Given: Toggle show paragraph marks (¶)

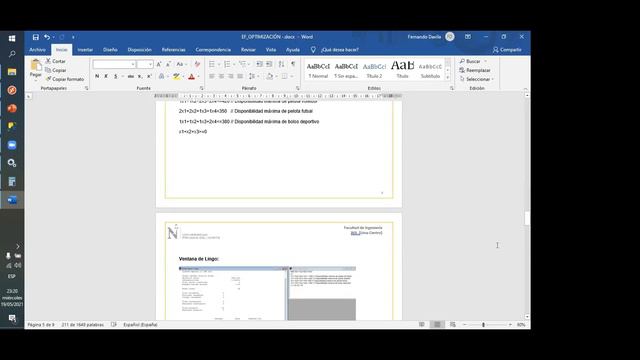Looking at the screenshot, I should pos(293,64).
